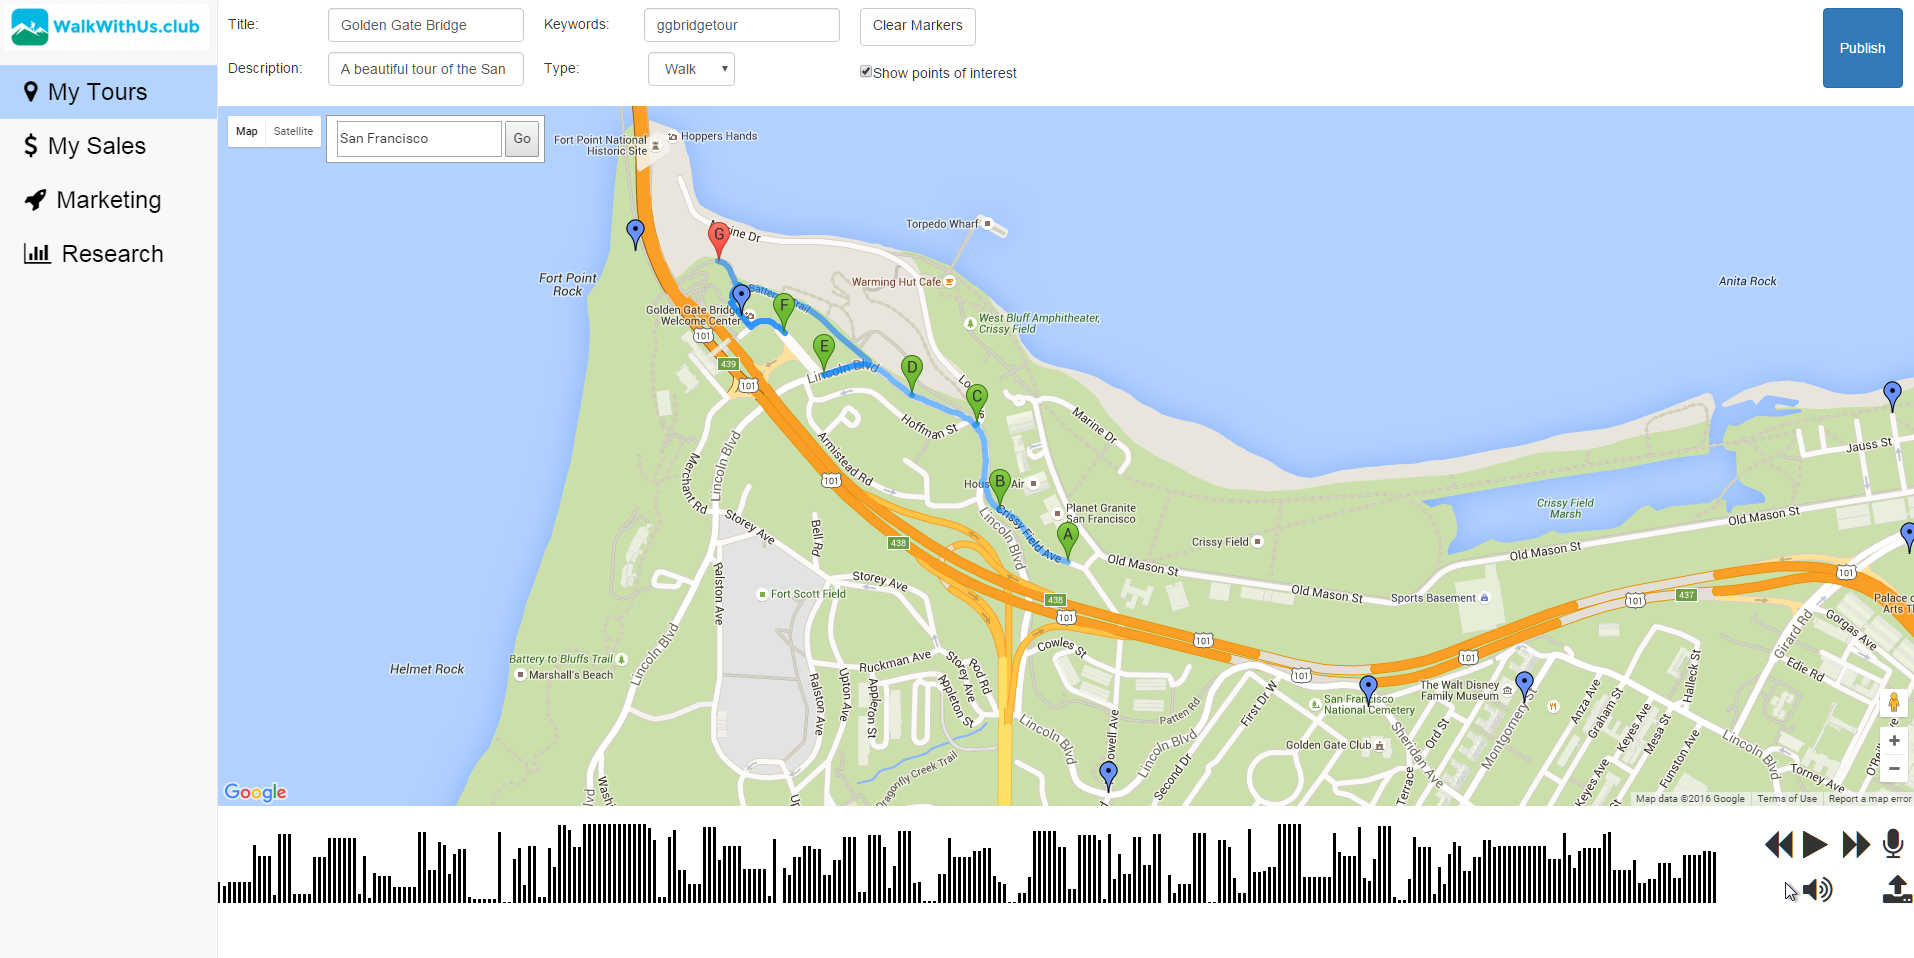Select red marker G on the map
Viewport: 1914px width, 958px height.
[x=718, y=240]
